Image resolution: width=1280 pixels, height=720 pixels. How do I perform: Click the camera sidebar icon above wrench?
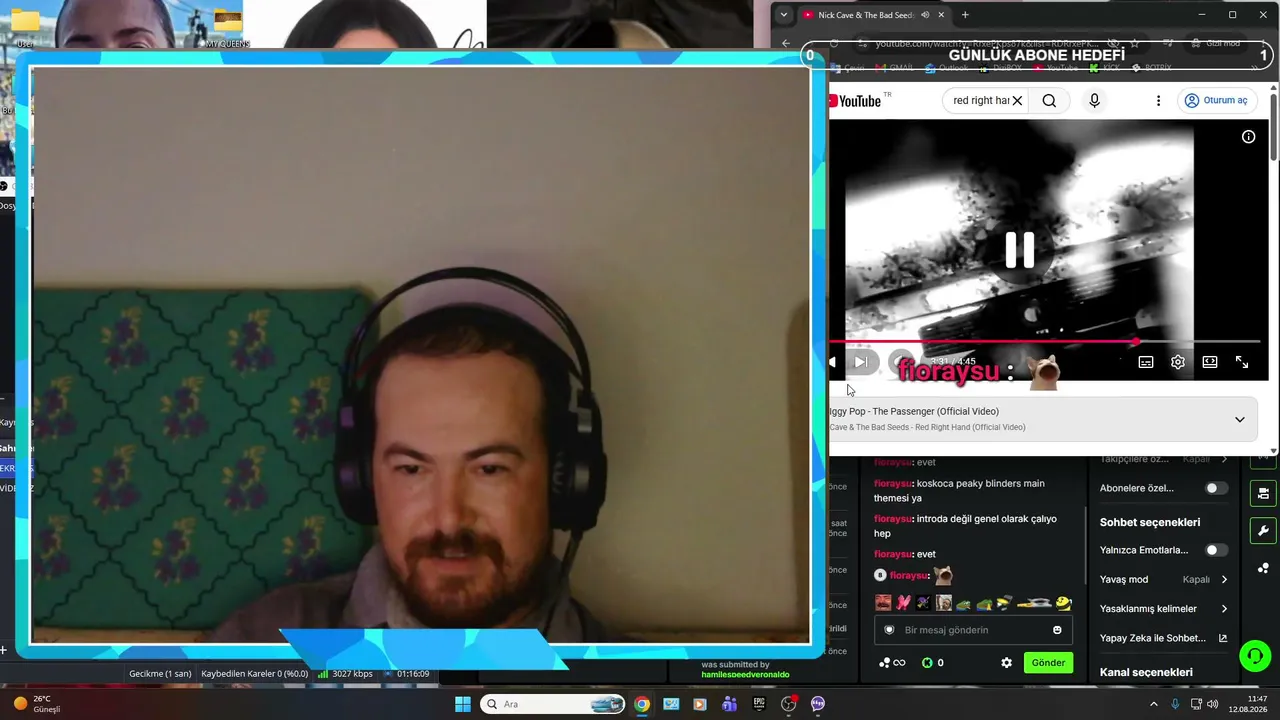pos(1263,494)
